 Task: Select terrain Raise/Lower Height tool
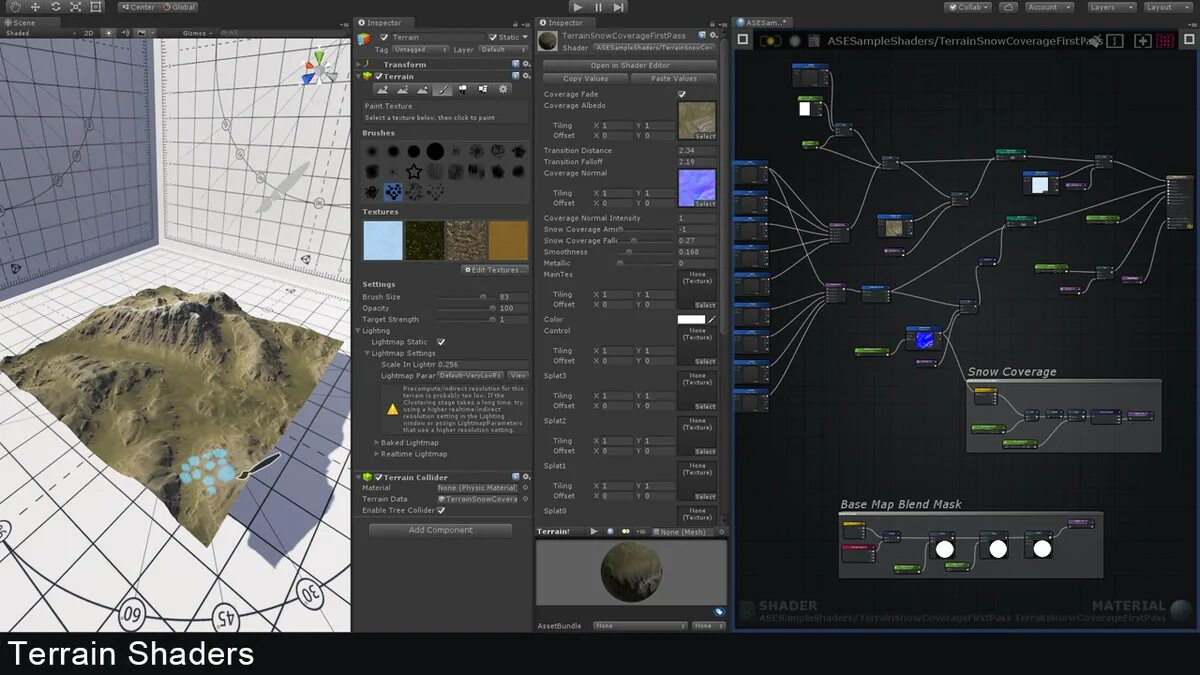382,89
